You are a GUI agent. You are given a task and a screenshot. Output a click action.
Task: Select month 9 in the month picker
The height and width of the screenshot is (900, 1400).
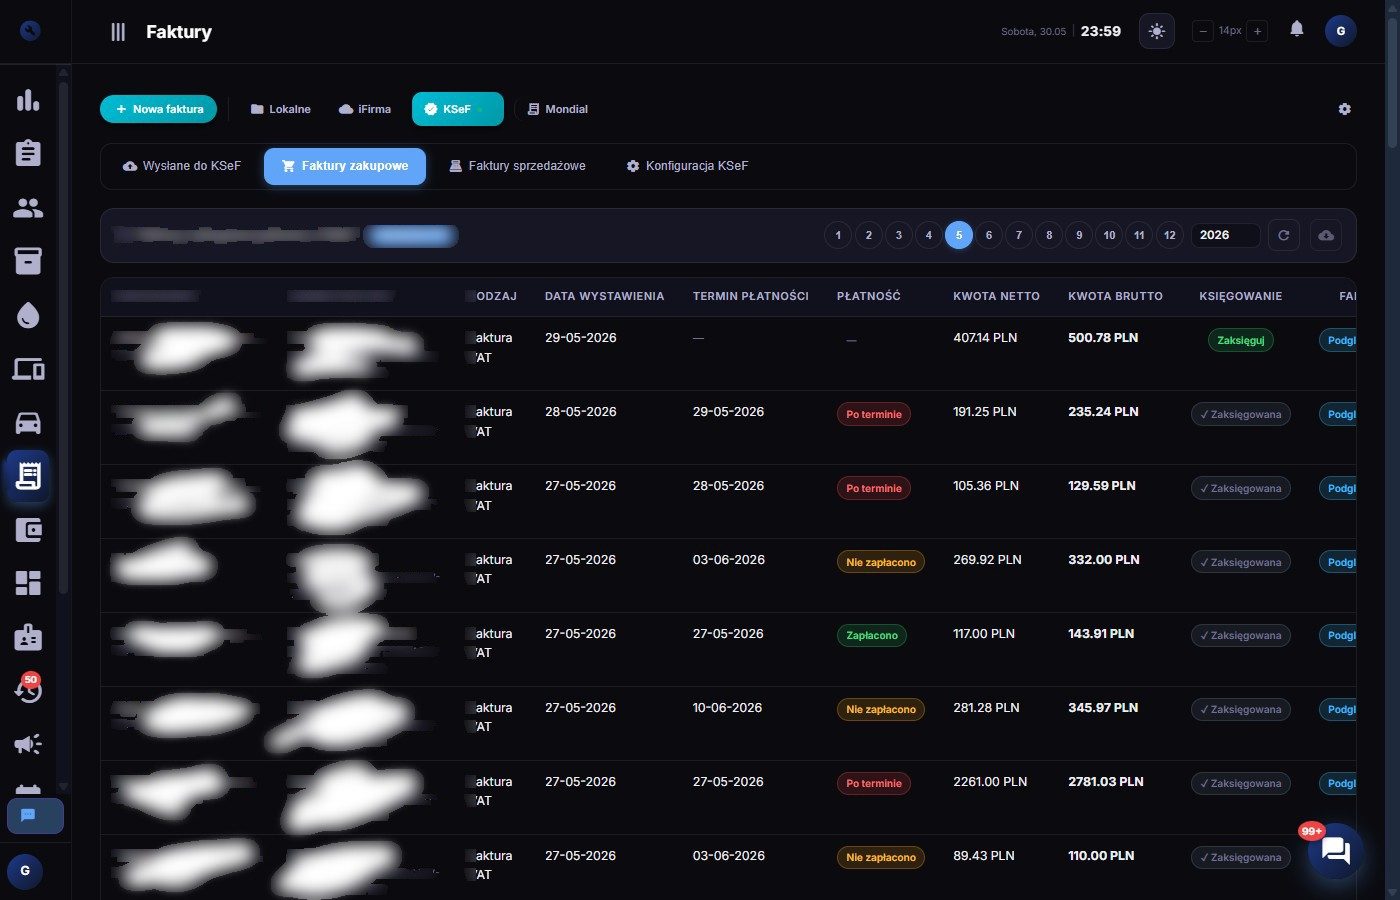pos(1078,235)
